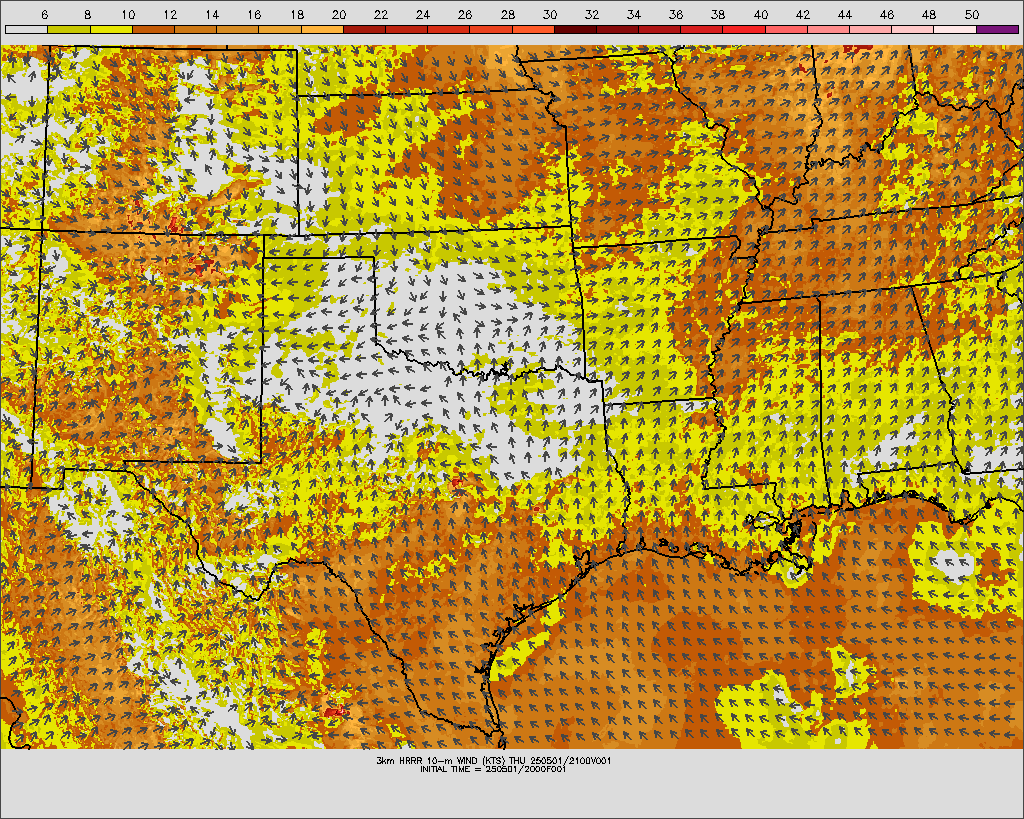Screen dimensions: 1024x819
Task: Click the legend swatch between 34 and 36
Action: click(x=660, y=29)
